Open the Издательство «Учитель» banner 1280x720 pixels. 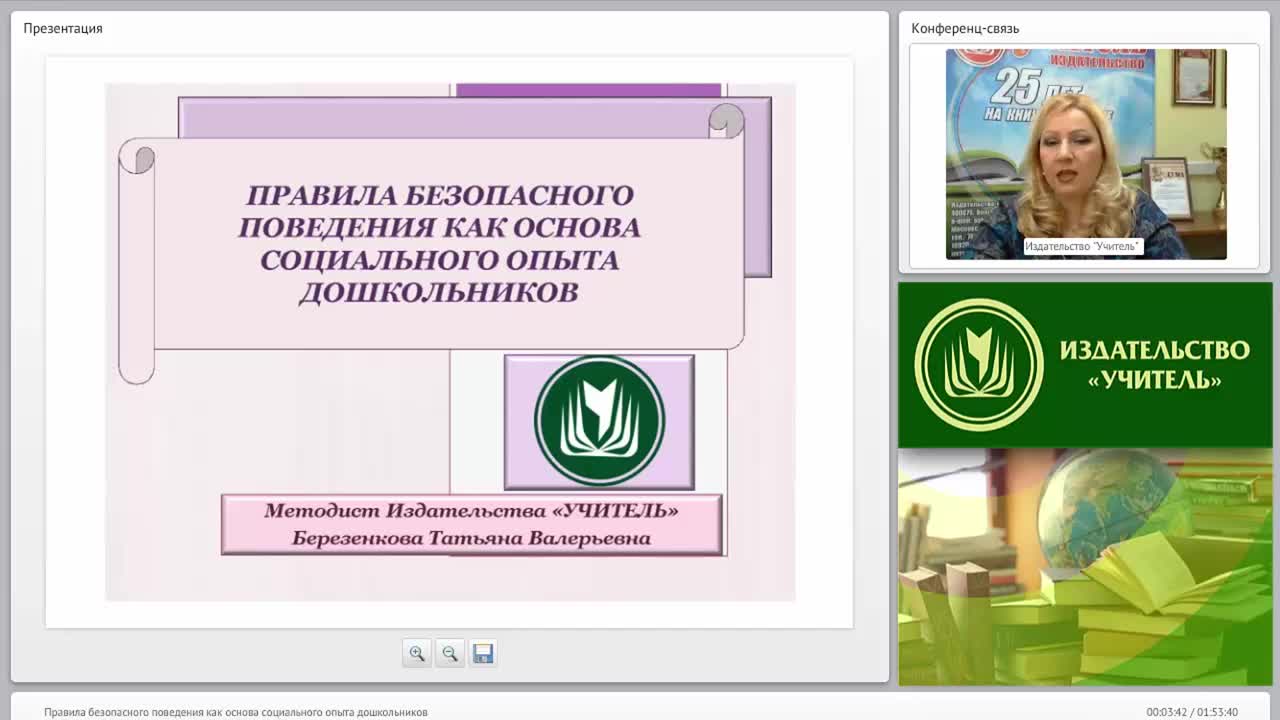point(1085,365)
